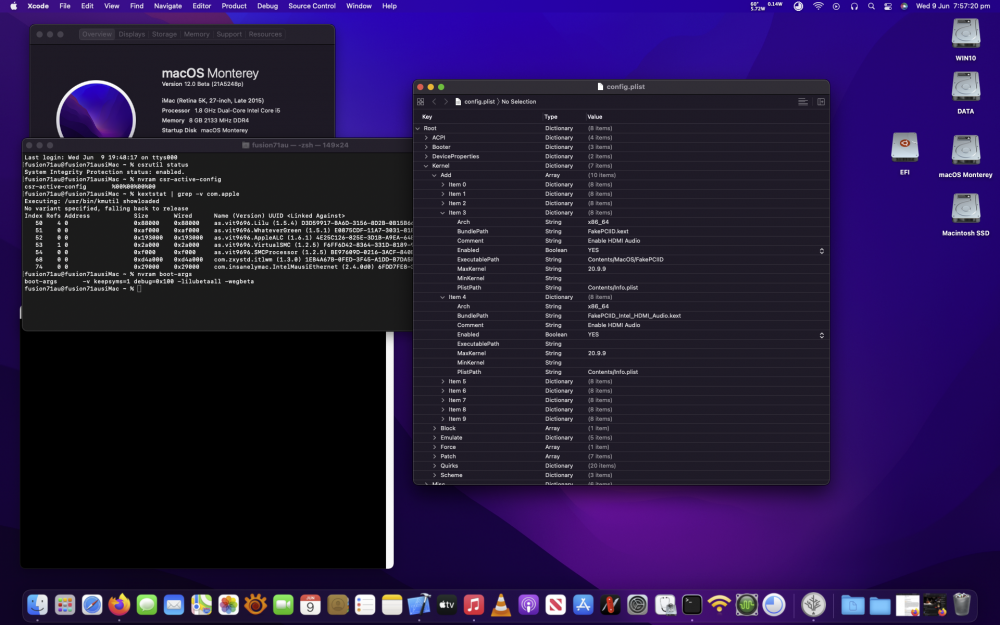The width and height of the screenshot is (1000, 625).
Task: Select the Overview tab in About This Mac
Action: coord(97,34)
